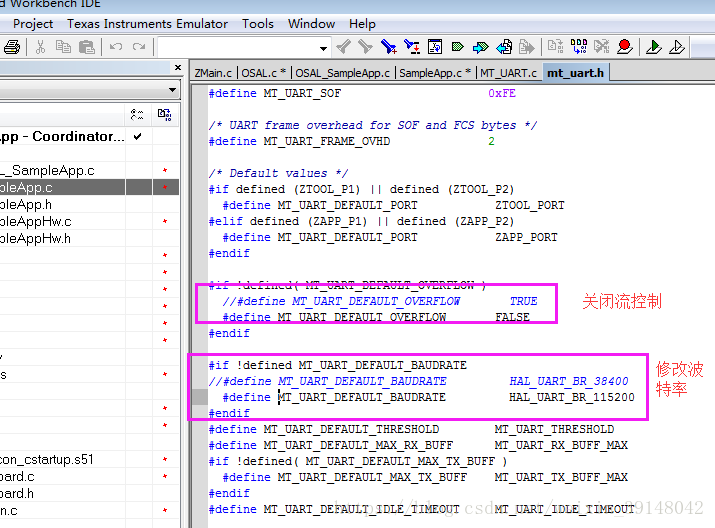Open the Window menu
Image resolution: width=715 pixels, height=528 pixels.
(311, 24)
